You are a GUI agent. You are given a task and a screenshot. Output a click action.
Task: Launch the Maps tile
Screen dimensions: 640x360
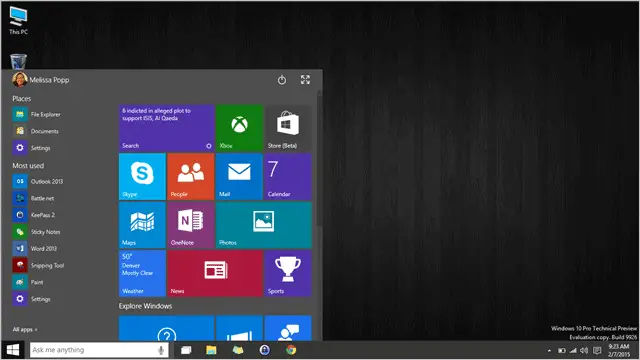(142, 225)
